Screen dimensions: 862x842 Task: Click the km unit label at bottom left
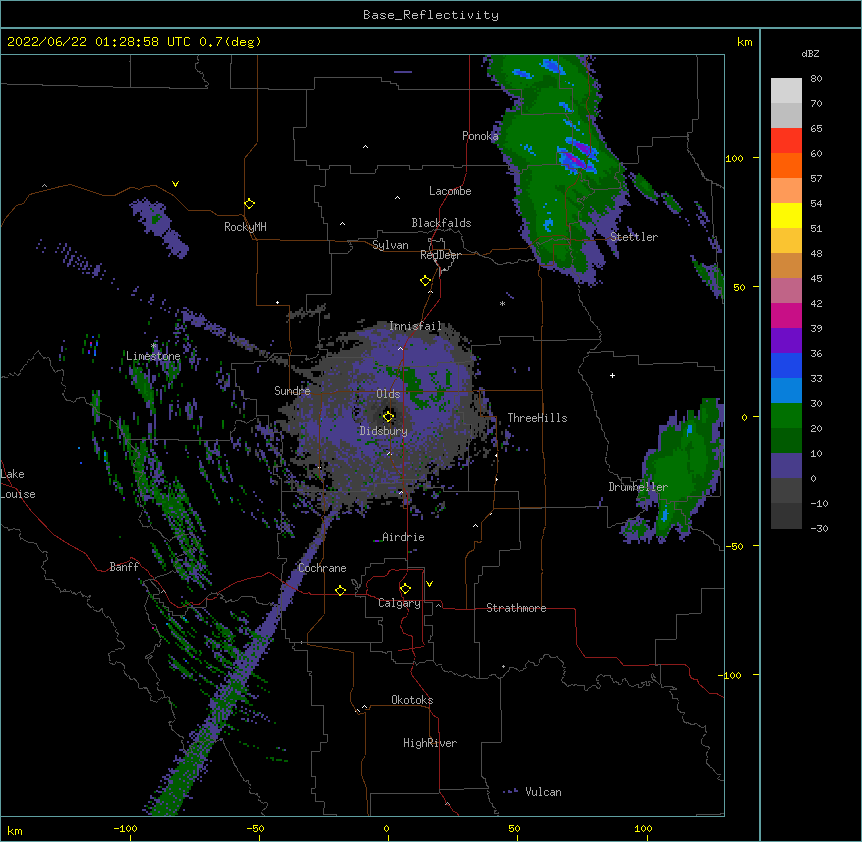pyautogui.click(x=14, y=831)
